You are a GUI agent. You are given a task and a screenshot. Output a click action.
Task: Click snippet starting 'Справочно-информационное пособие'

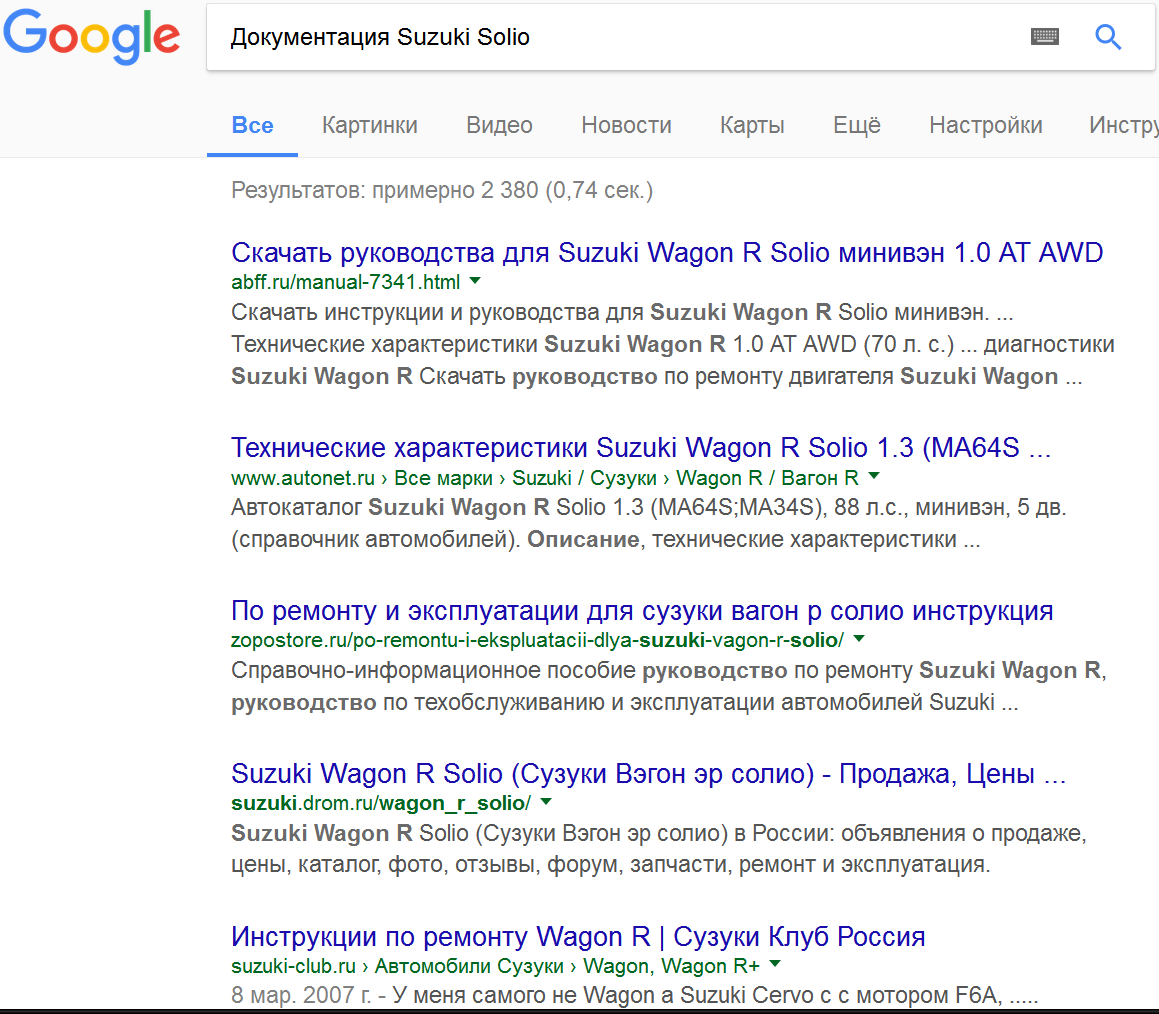669,686
